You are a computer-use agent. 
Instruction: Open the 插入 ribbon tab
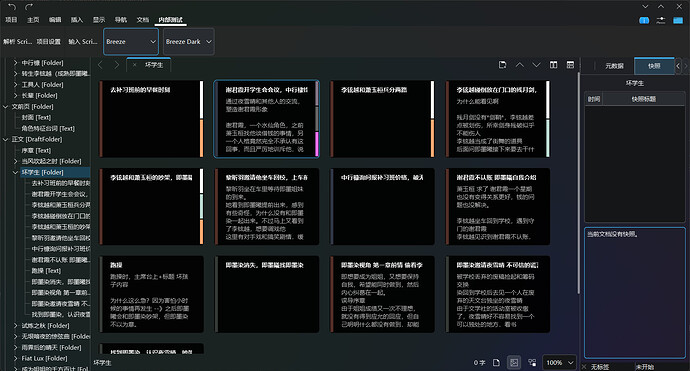[x=77, y=20]
